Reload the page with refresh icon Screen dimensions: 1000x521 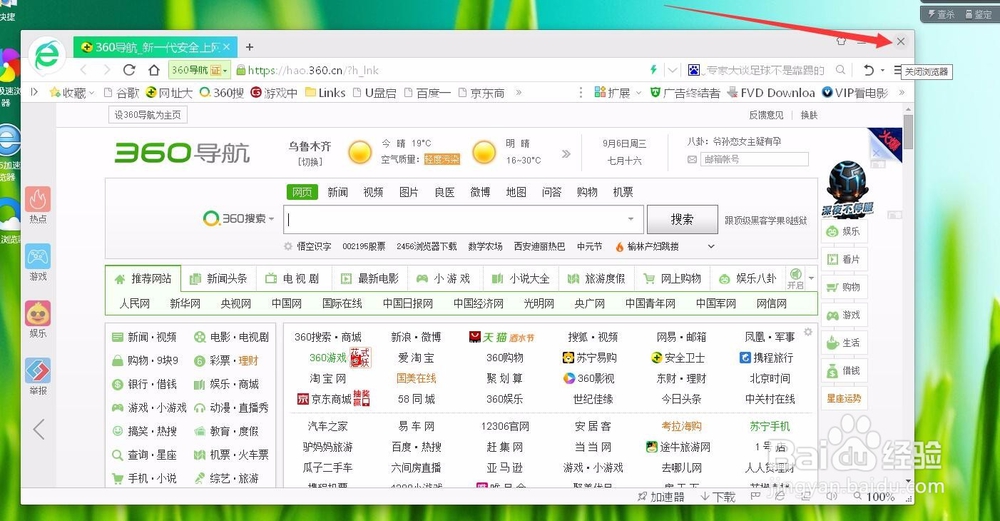pyautogui.click(x=129, y=70)
